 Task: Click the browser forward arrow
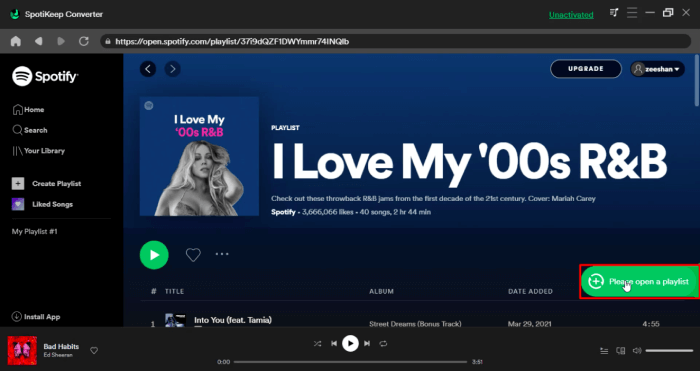pyautogui.click(x=61, y=42)
